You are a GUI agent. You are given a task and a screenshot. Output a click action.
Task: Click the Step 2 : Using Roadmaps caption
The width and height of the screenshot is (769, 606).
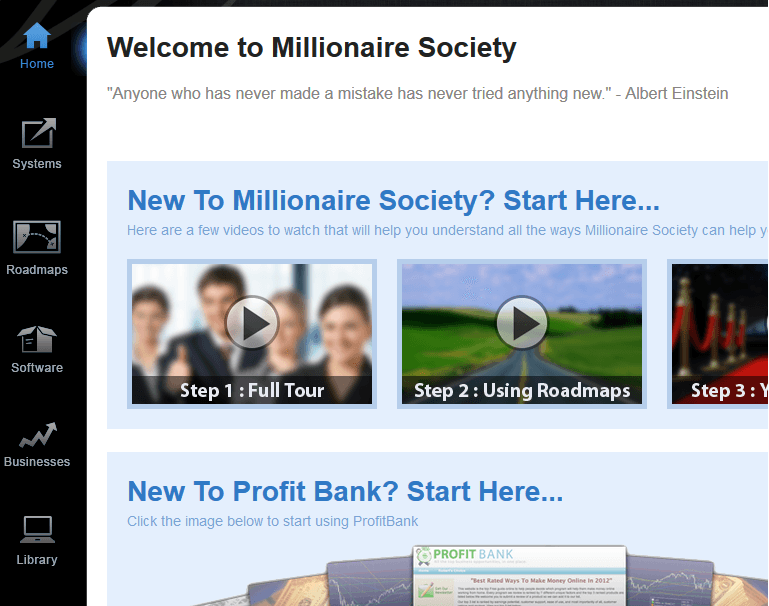pyautogui.click(x=522, y=391)
